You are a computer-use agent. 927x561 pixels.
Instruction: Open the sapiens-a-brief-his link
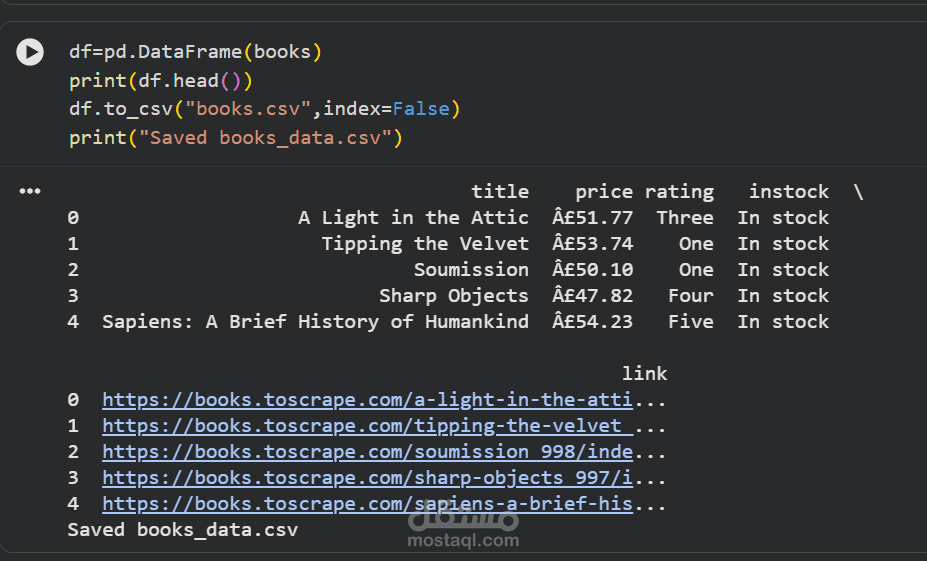tap(367, 504)
